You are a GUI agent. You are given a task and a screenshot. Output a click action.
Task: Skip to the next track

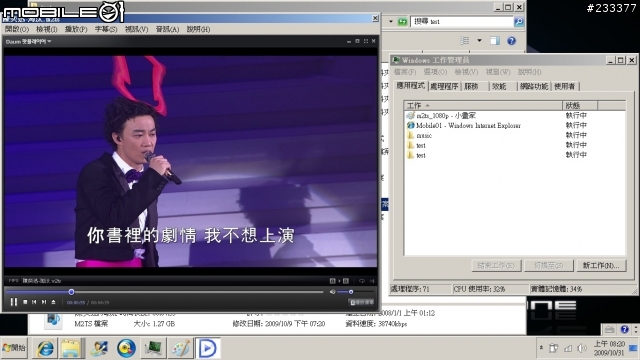tap(44, 302)
